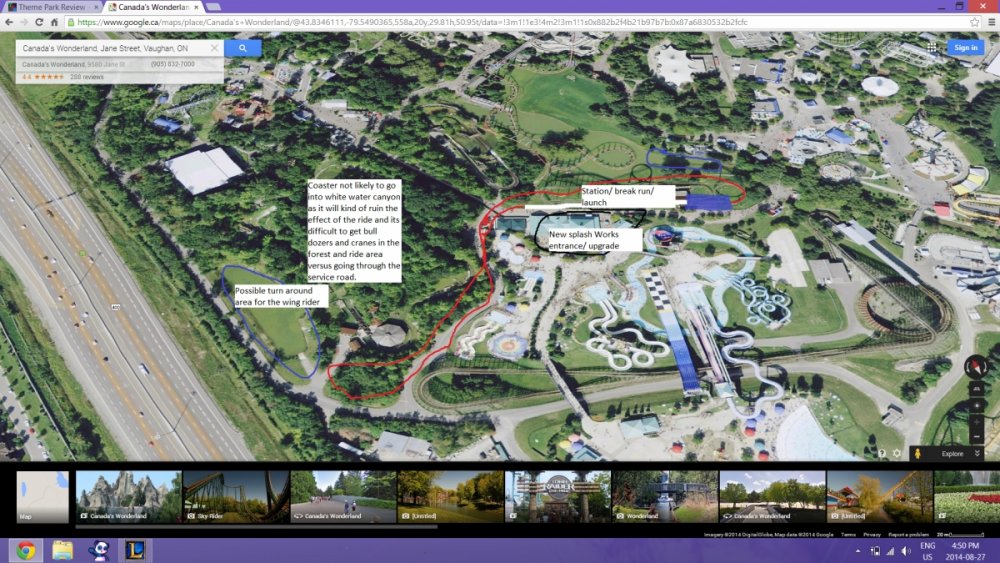Click the Sign in button
This screenshot has height=563, width=1000.
965,47
